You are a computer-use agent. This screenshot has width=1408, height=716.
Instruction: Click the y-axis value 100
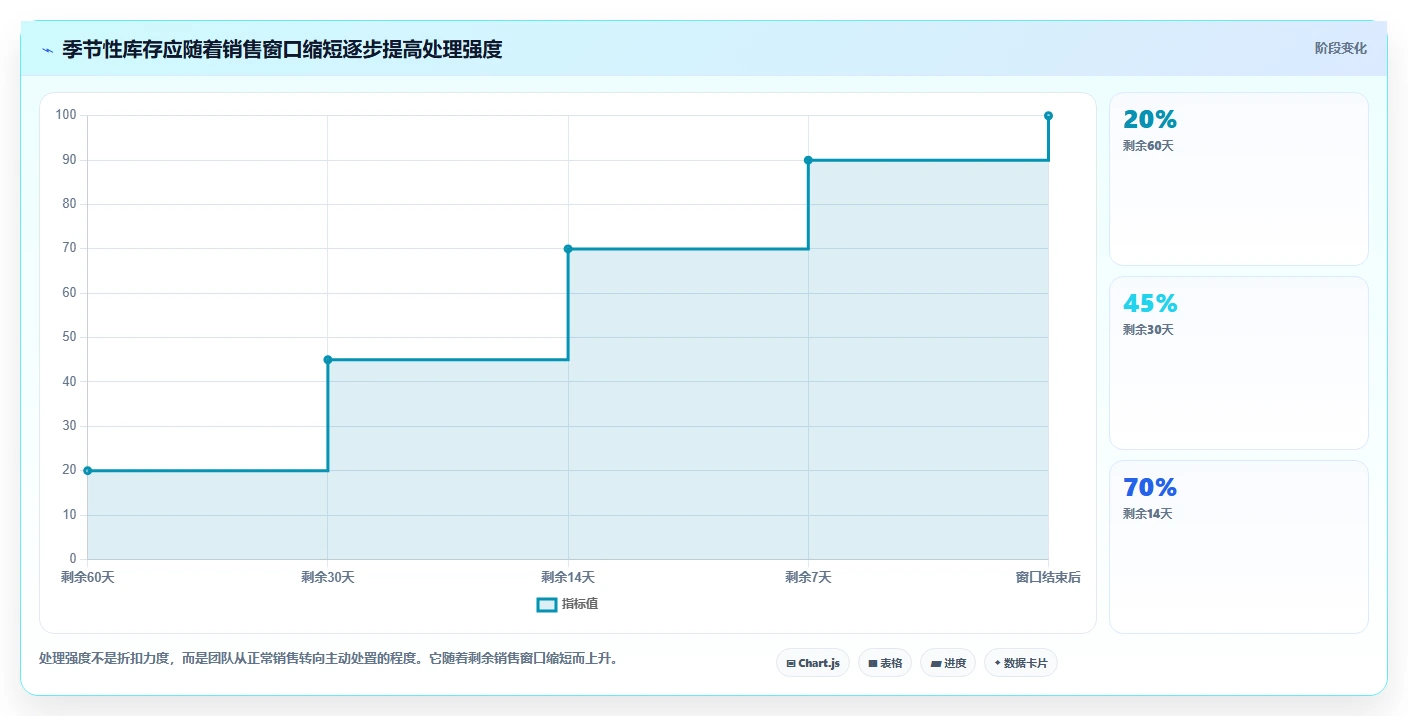(66, 115)
